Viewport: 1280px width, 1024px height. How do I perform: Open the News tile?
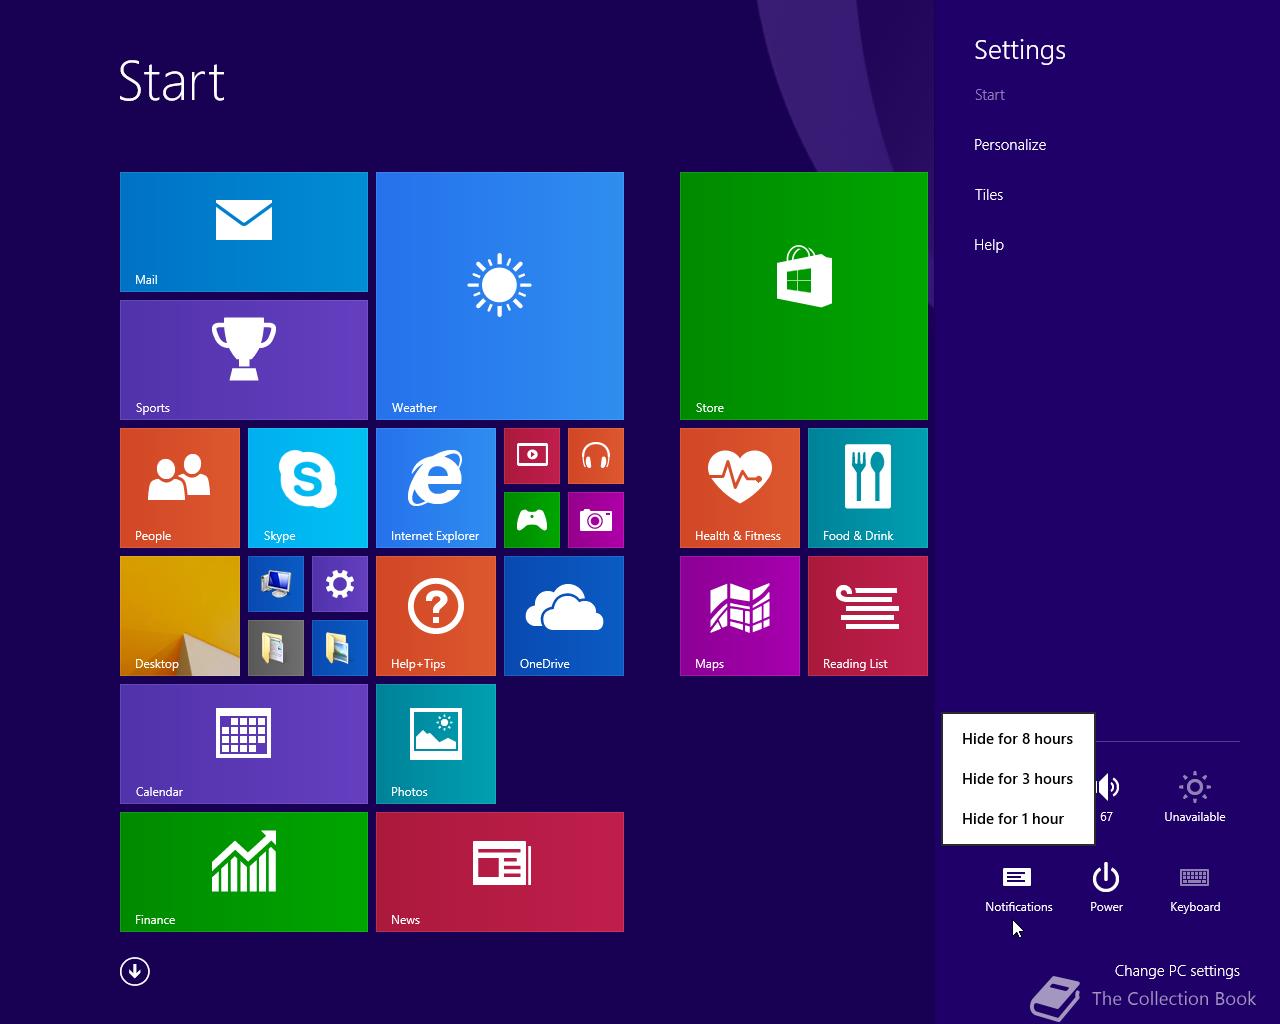(x=500, y=872)
